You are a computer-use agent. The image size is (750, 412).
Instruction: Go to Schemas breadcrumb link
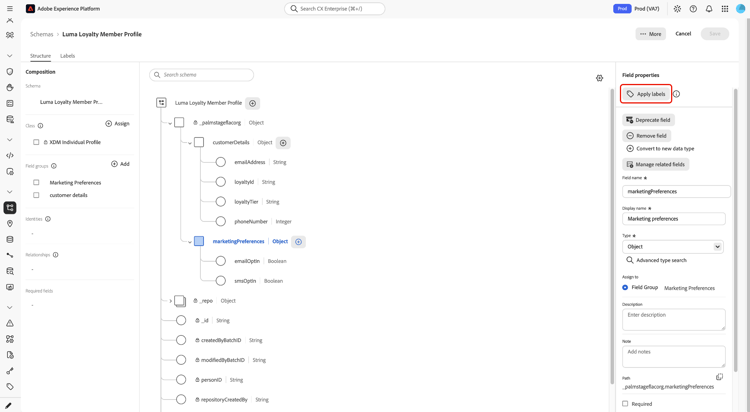[x=42, y=34]
